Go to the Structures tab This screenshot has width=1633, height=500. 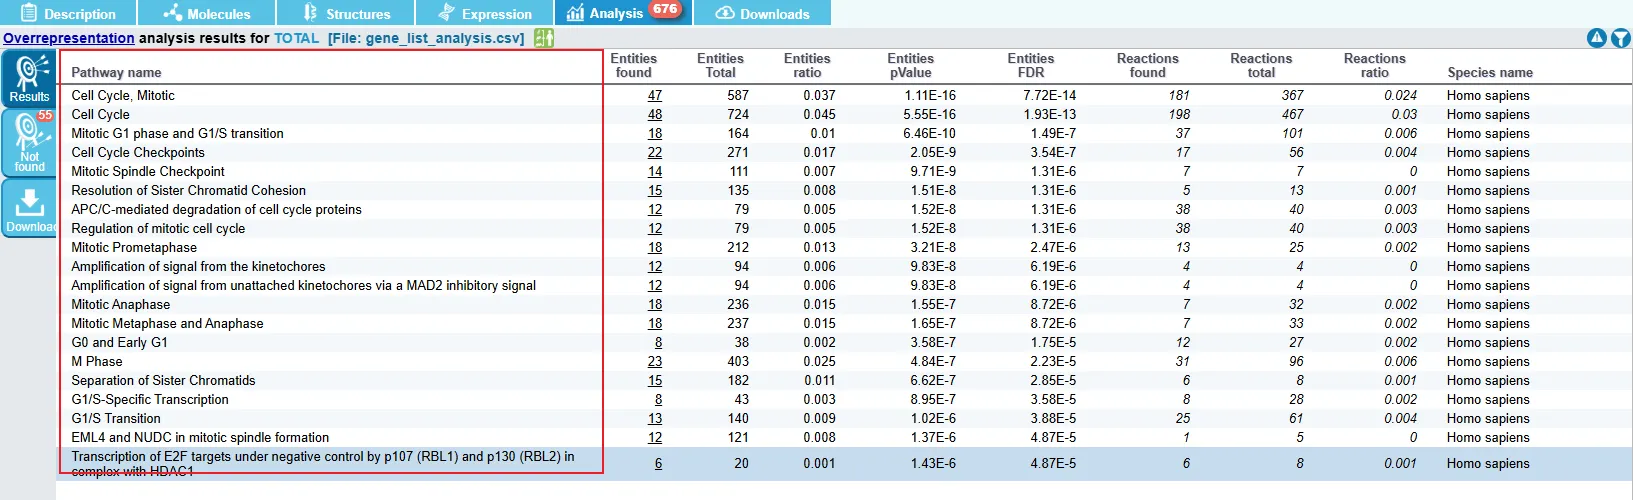(x=346, y=14)
